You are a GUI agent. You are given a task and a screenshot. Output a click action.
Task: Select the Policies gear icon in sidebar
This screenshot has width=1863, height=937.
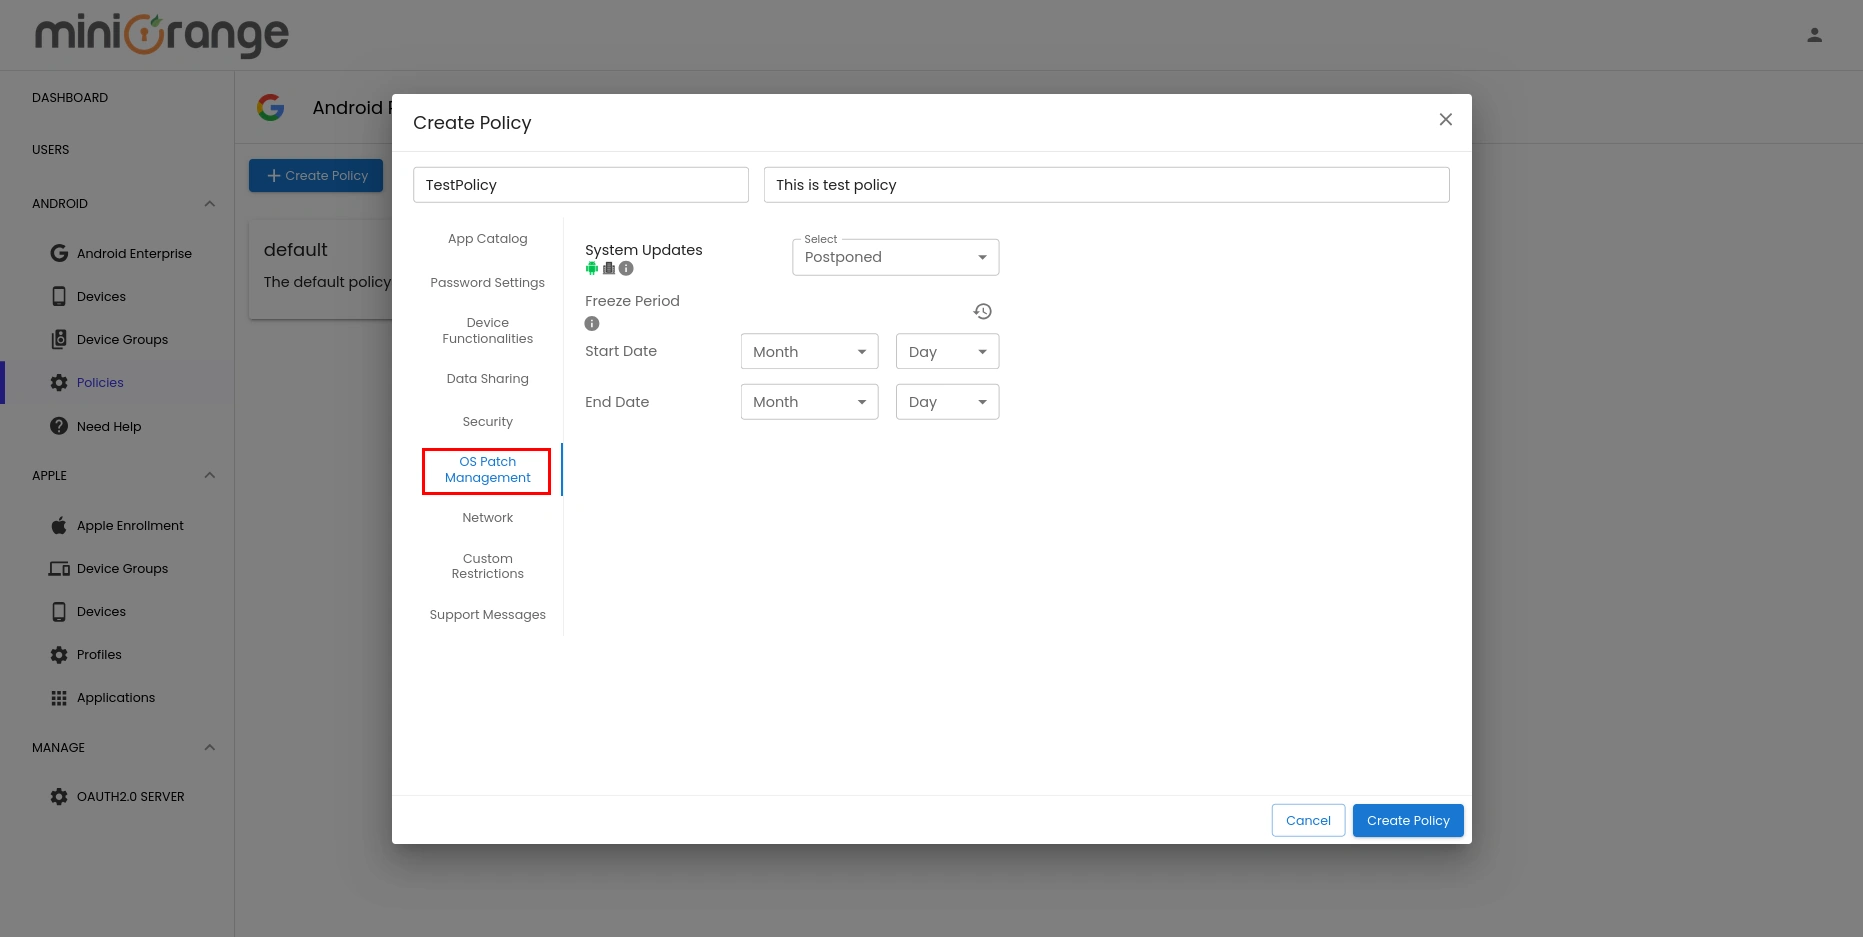[x=59, y=382]
